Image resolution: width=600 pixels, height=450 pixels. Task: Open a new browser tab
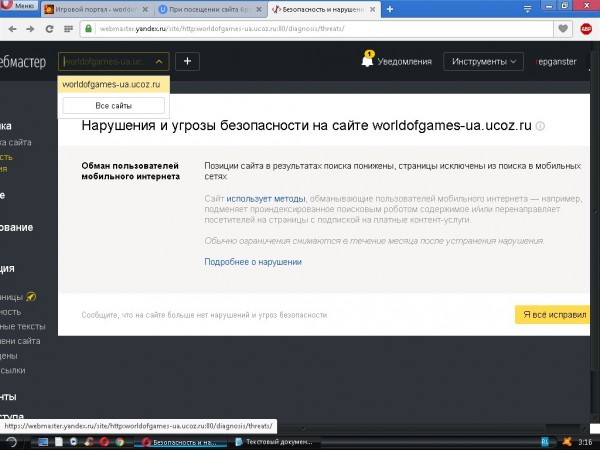390,9
